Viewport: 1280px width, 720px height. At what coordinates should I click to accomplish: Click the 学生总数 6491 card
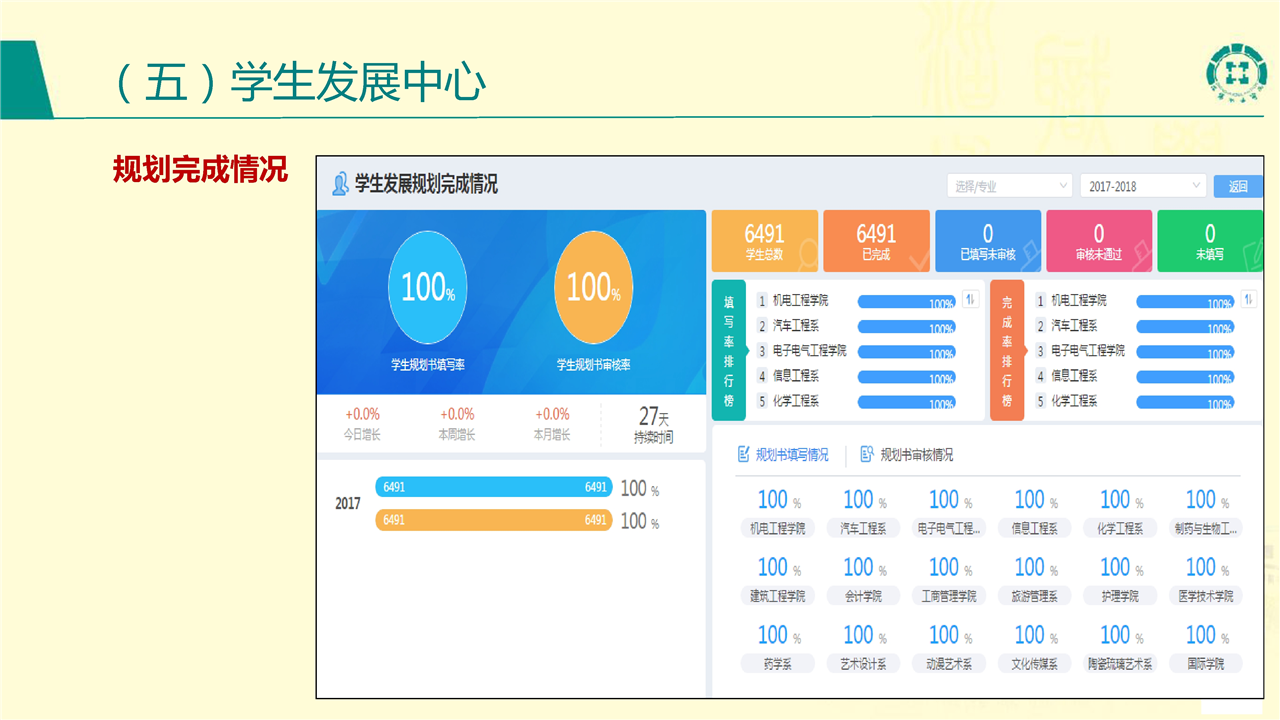pos(764,241)
